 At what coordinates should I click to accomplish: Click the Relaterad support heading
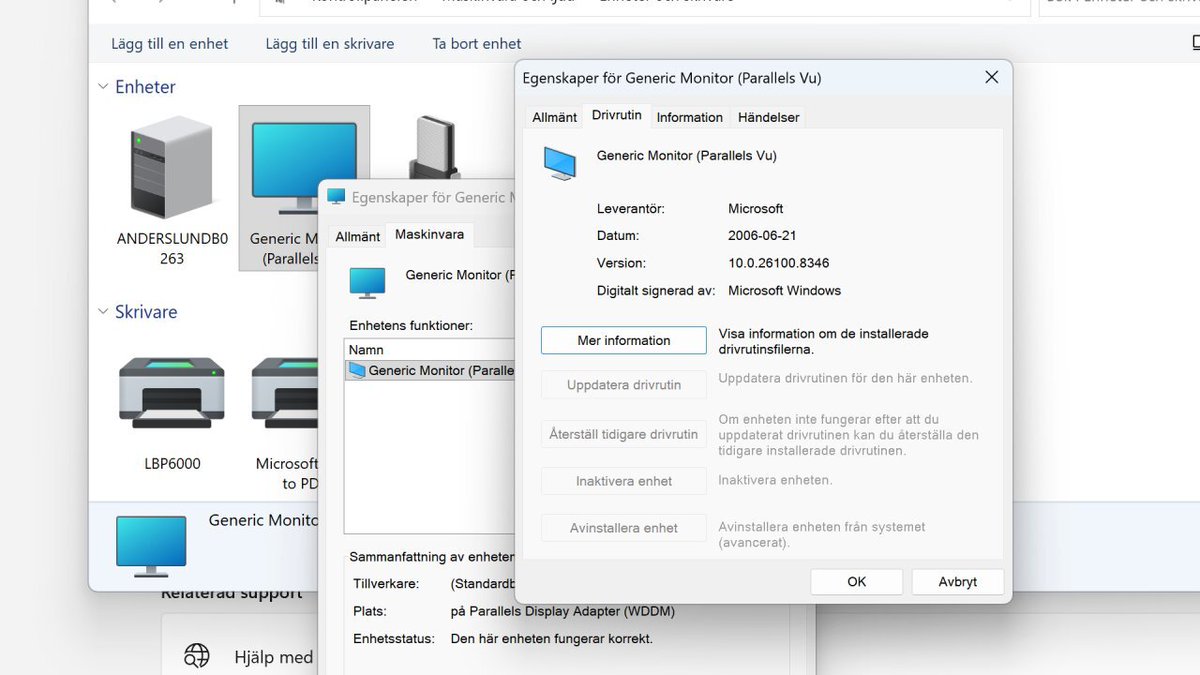pyautogui.click(x=232, y=593)
